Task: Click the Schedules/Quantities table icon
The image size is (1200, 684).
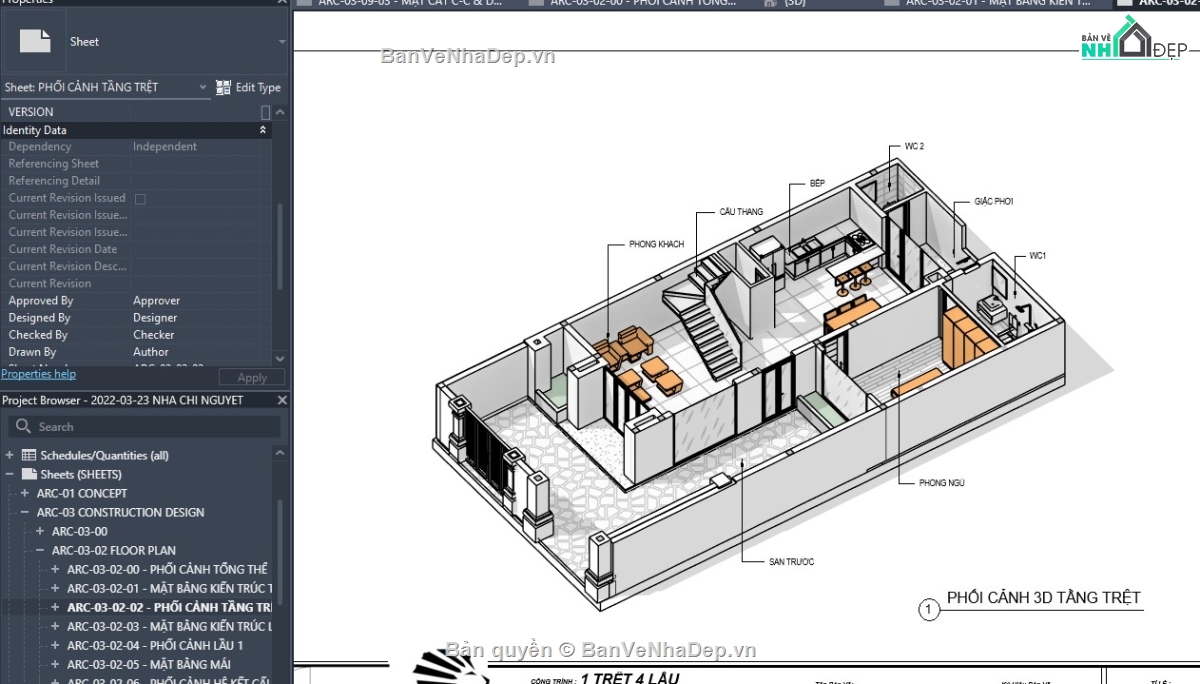Action: pos(29,455)
